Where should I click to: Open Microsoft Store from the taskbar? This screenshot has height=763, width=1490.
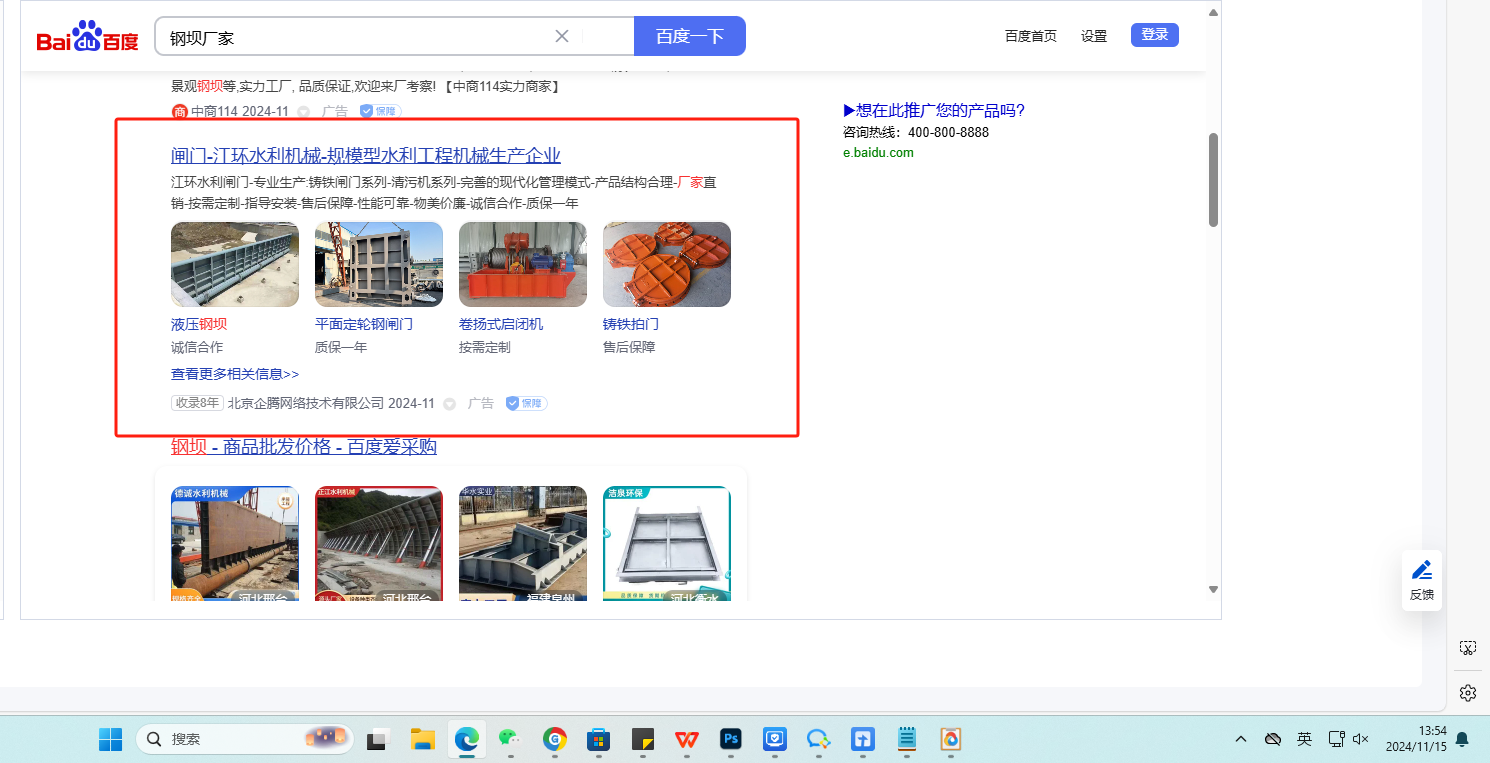(x=599, y=739)
